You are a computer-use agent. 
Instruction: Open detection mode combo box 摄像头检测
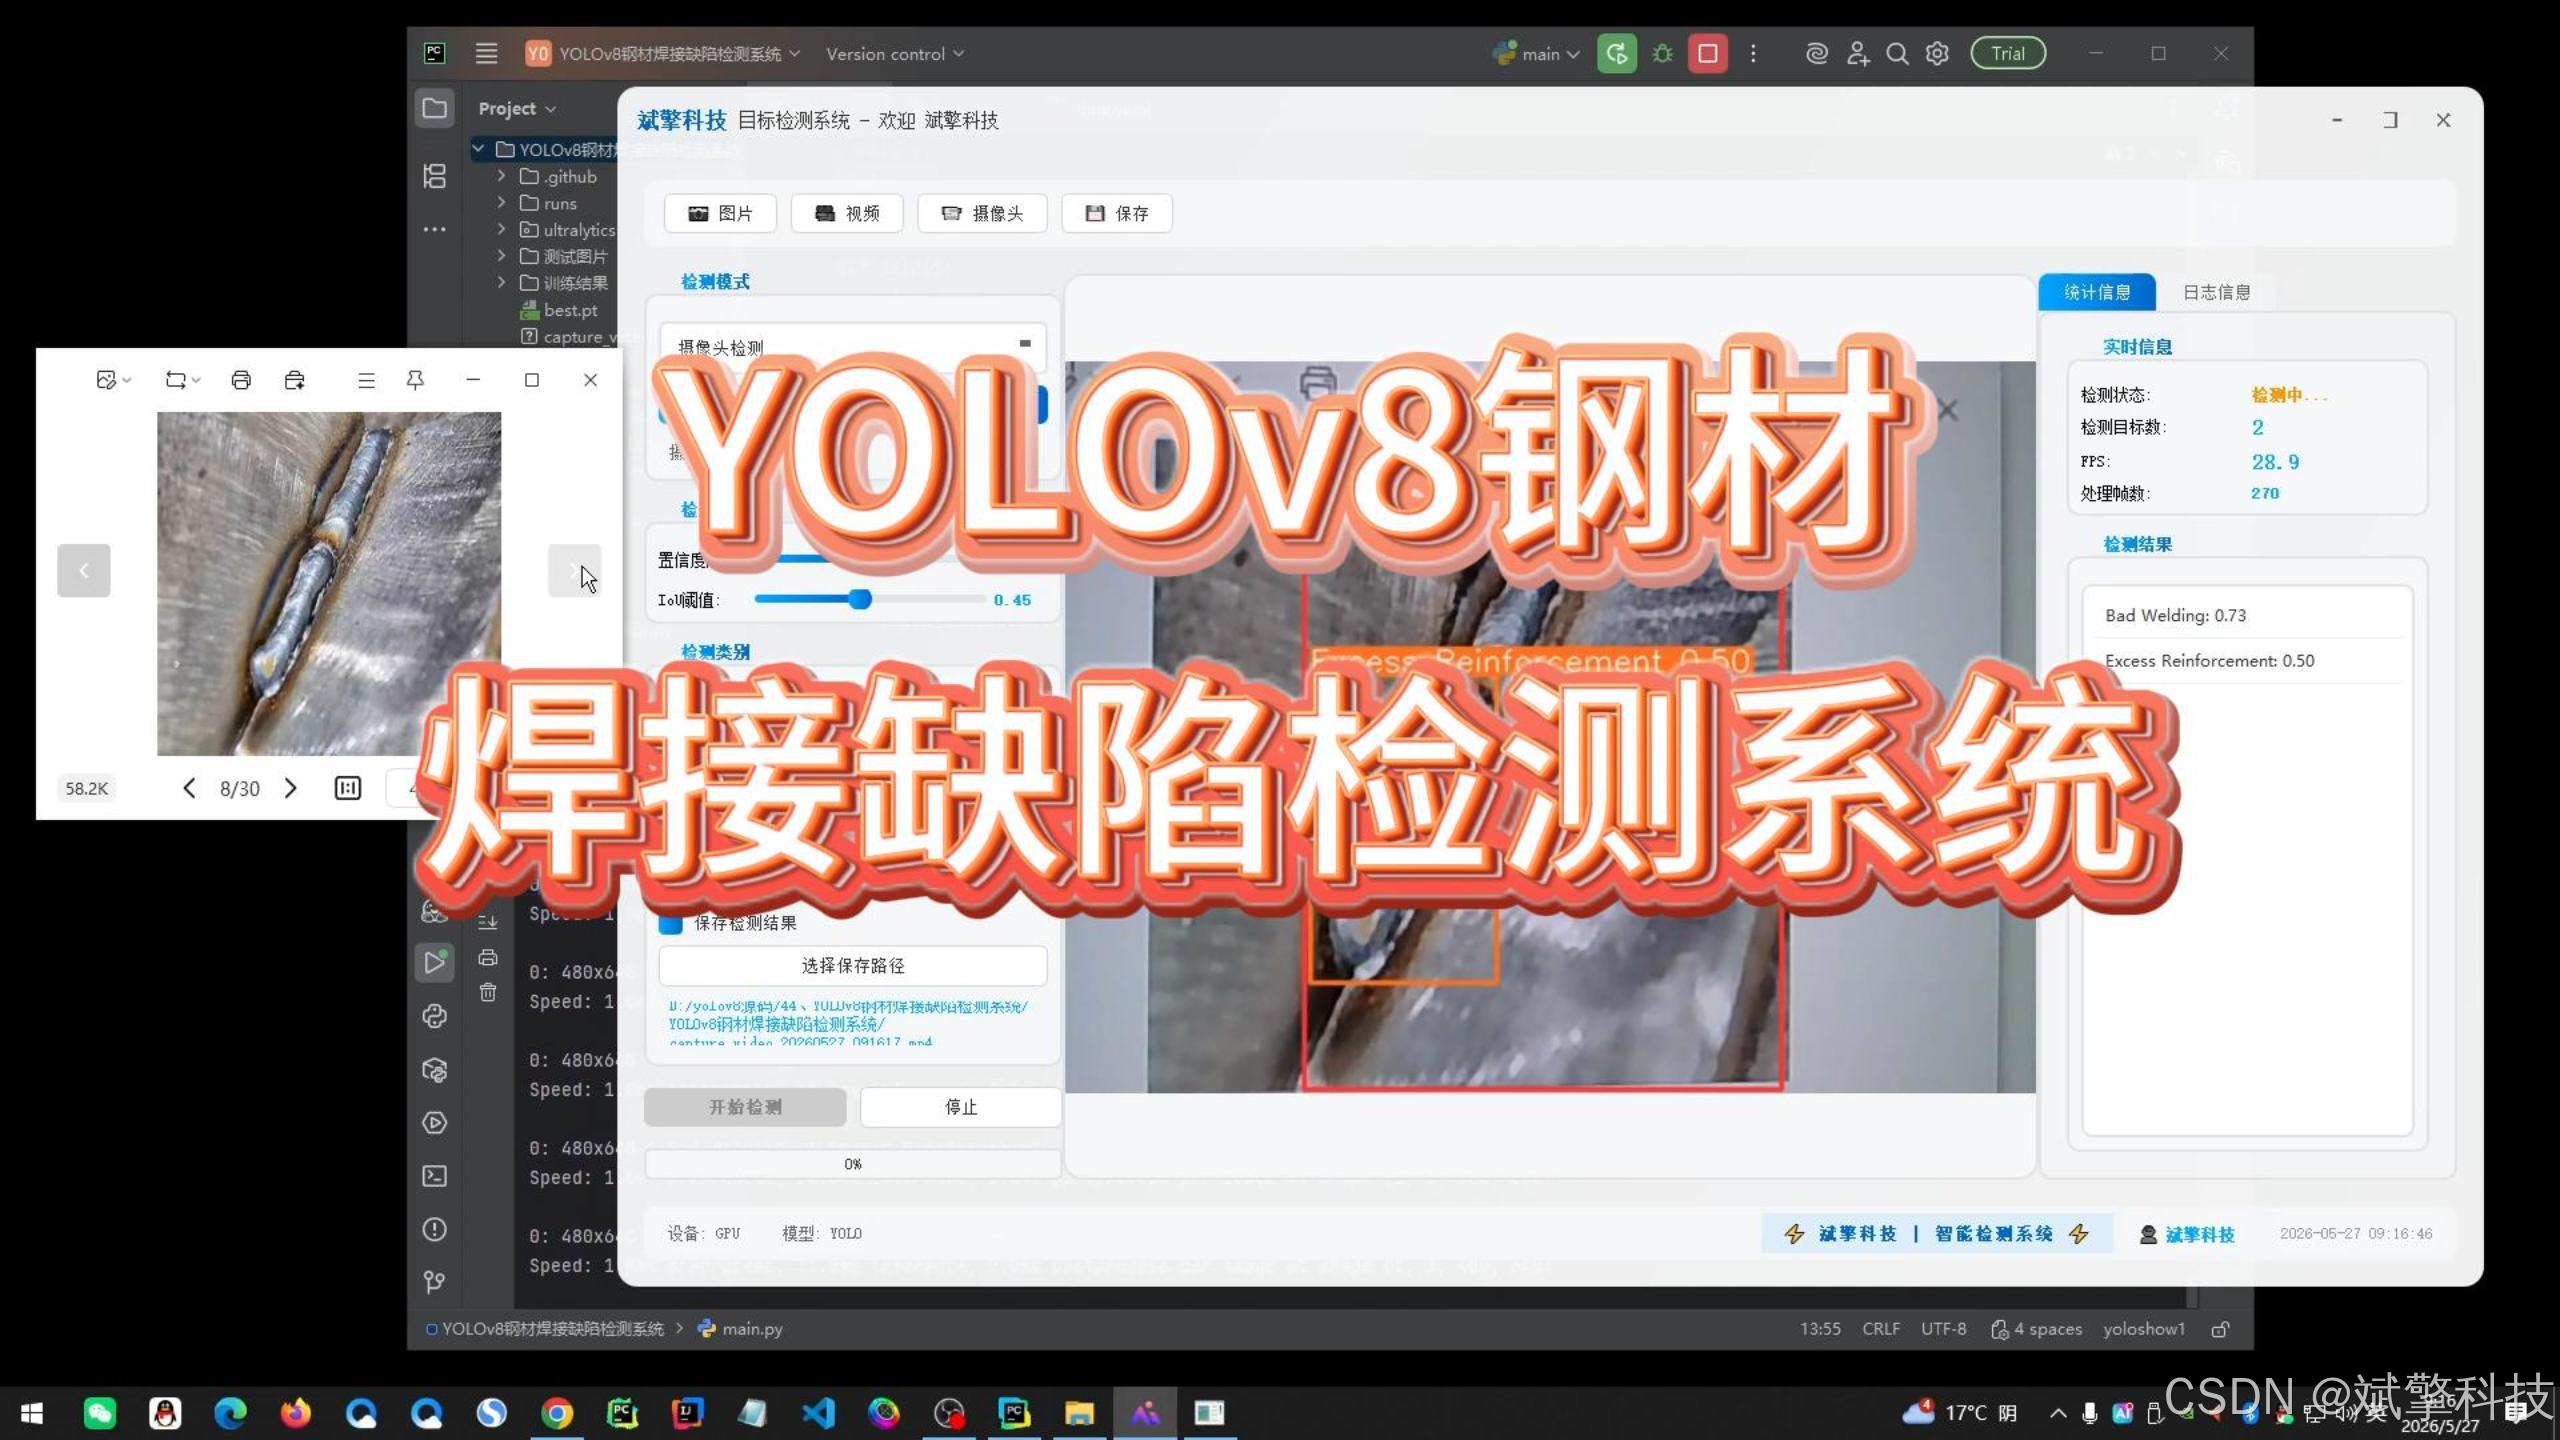coord(853,346)
